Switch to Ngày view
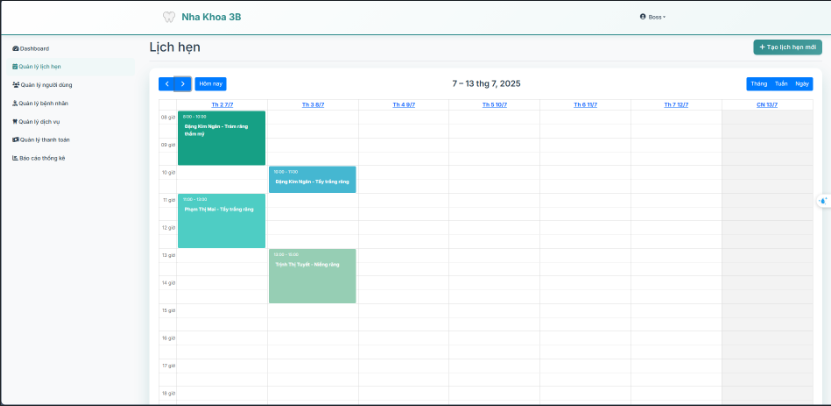 point(802,84)
